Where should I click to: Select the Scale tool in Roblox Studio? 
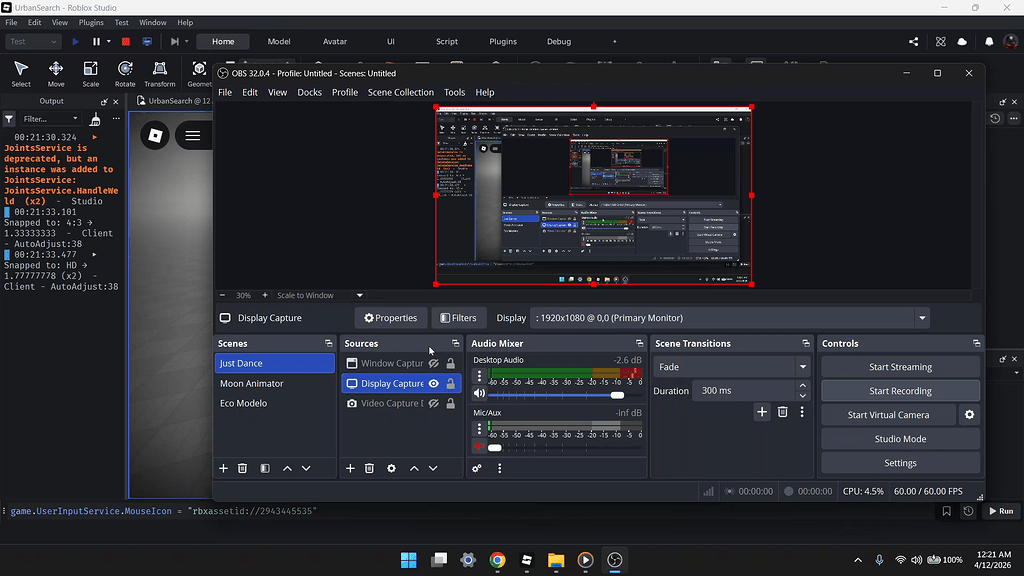(91, 73)
